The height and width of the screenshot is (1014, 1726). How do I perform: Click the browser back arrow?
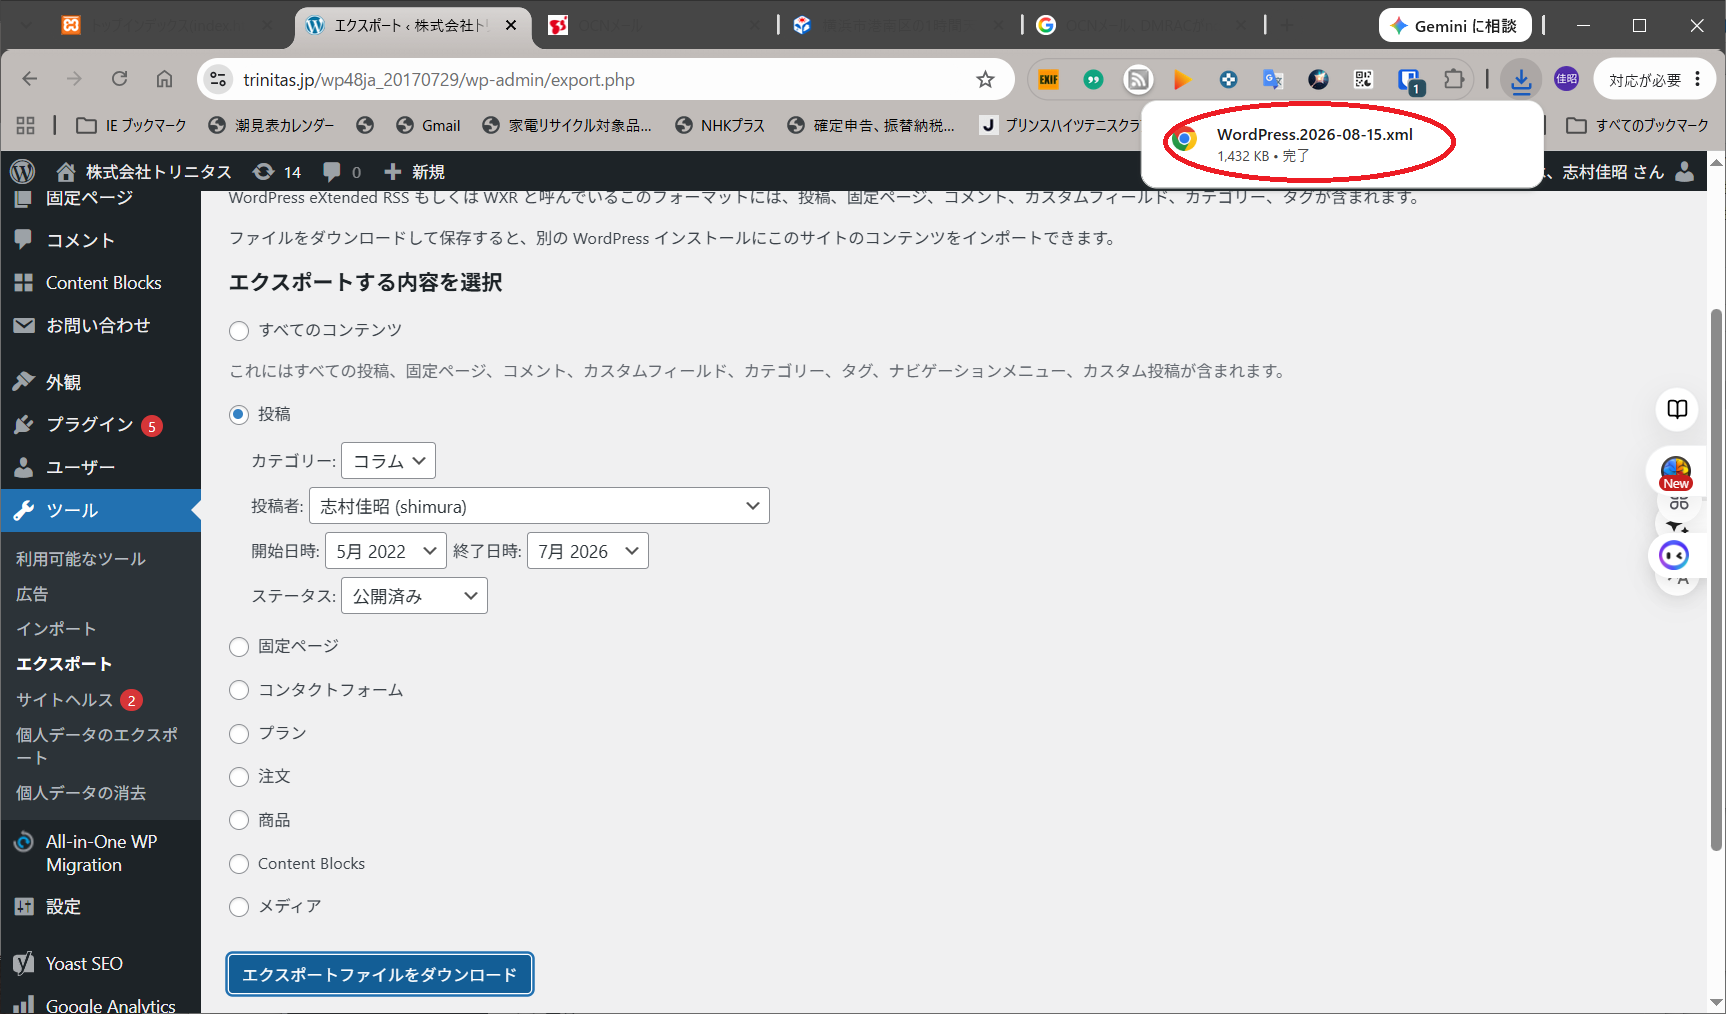click(x=30, y=79)
